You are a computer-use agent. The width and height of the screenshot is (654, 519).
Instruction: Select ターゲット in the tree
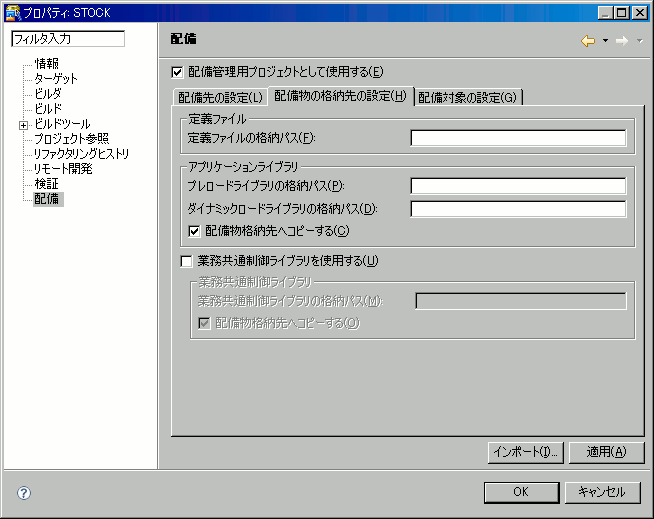pos(56,78)
